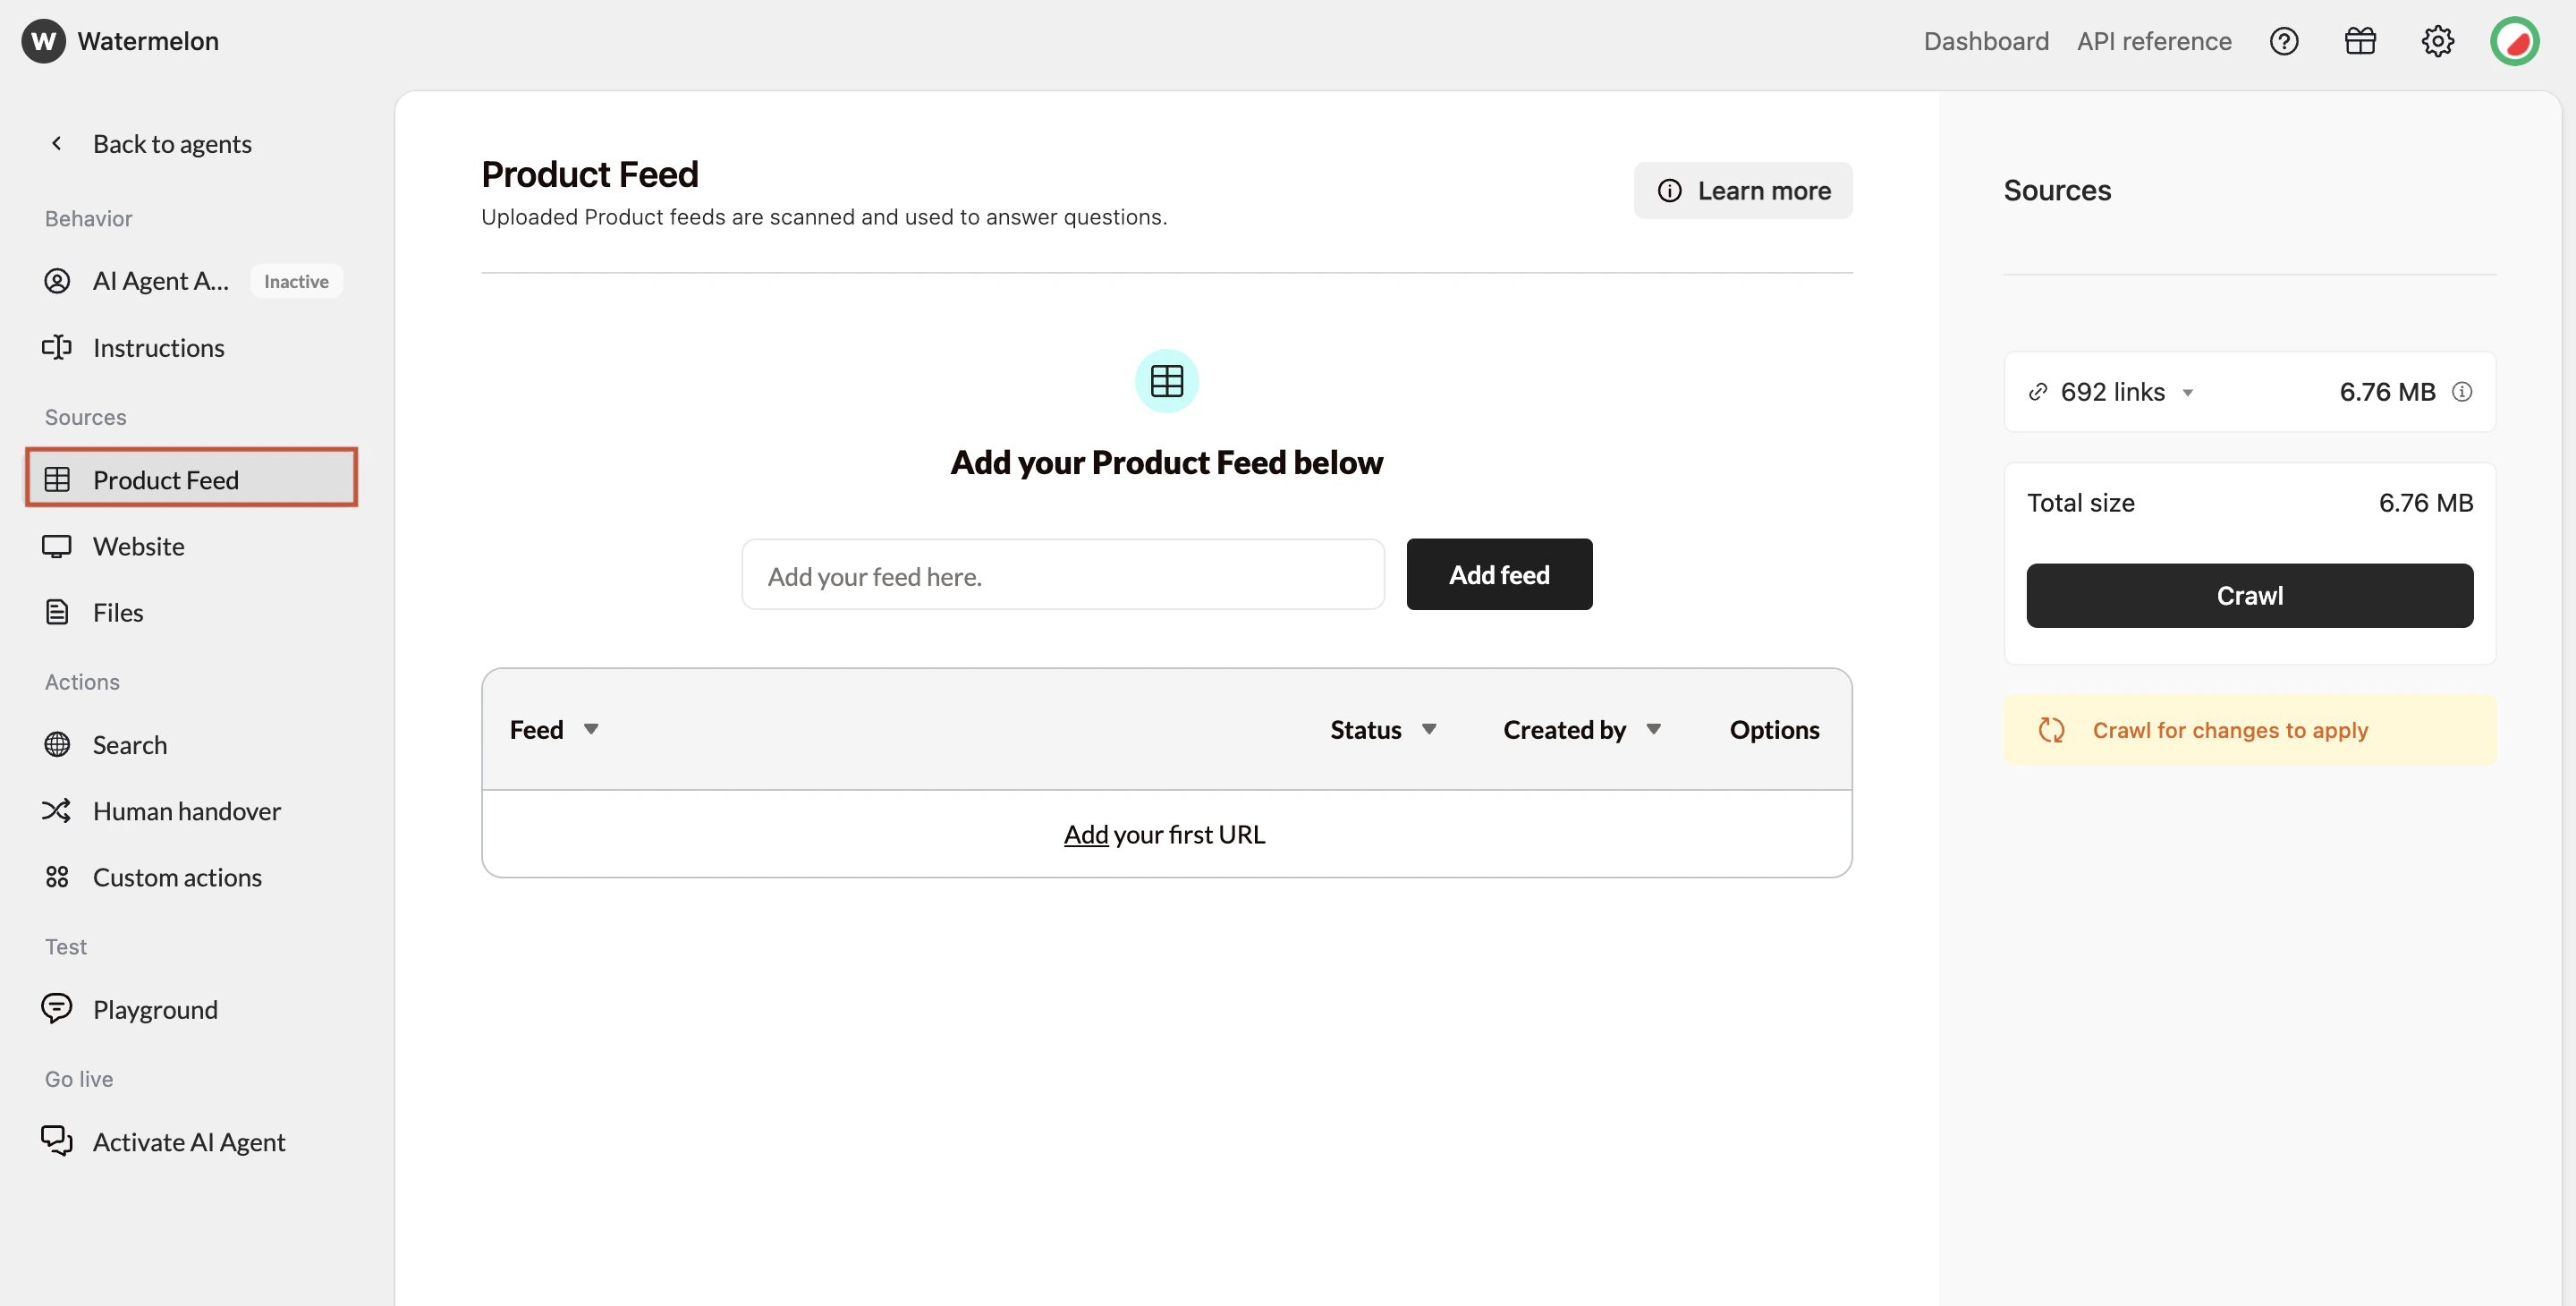Click the Instructions sidebar icon
The image size is (2576, 1306).
point(57,347)
